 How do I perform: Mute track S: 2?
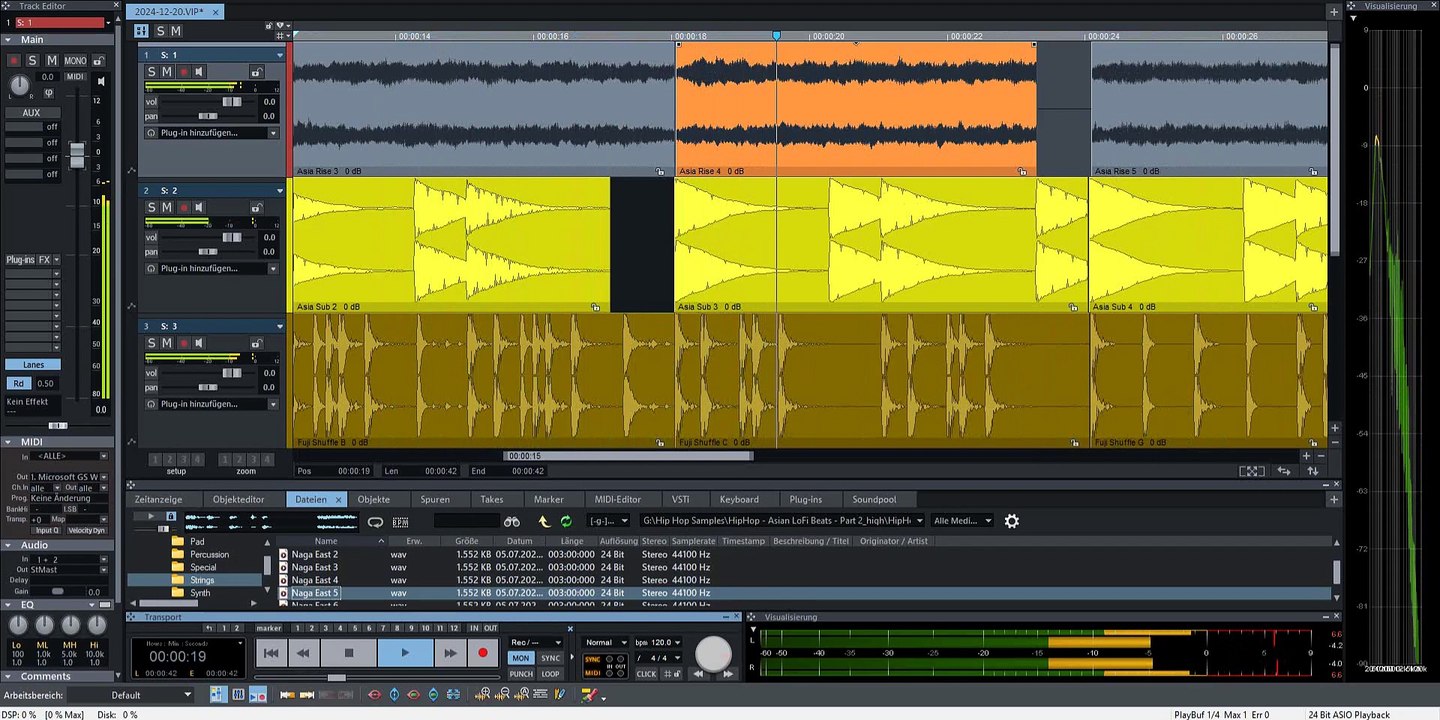[x=167, y=207]
